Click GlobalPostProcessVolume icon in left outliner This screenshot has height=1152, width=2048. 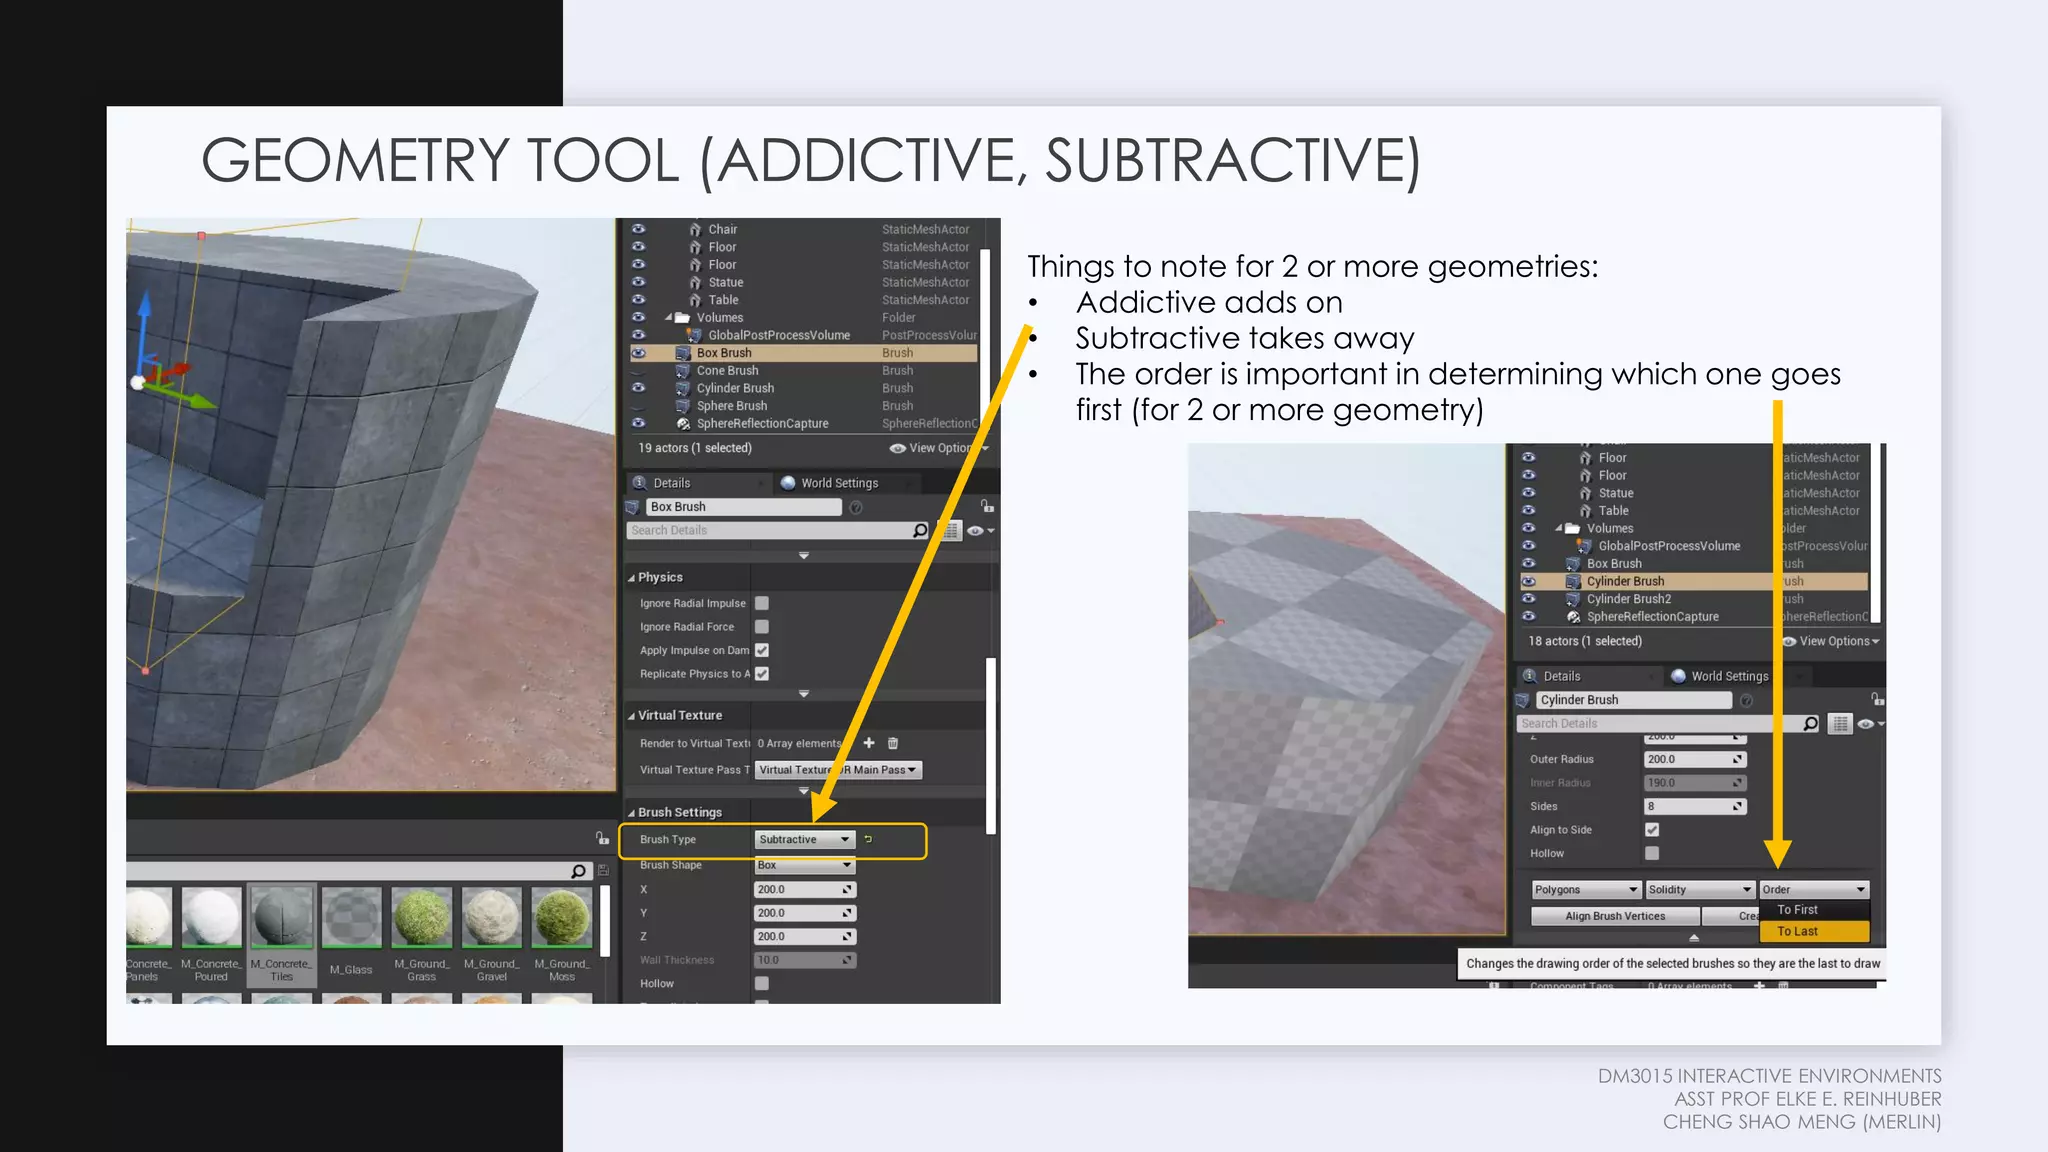pos(695,335)
